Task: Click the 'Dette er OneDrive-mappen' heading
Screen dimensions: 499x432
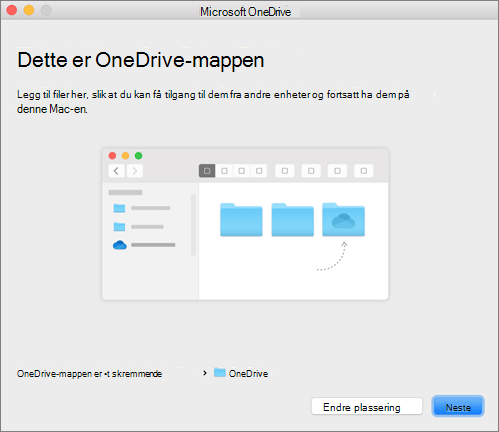Action: click(x=141, y=61)
